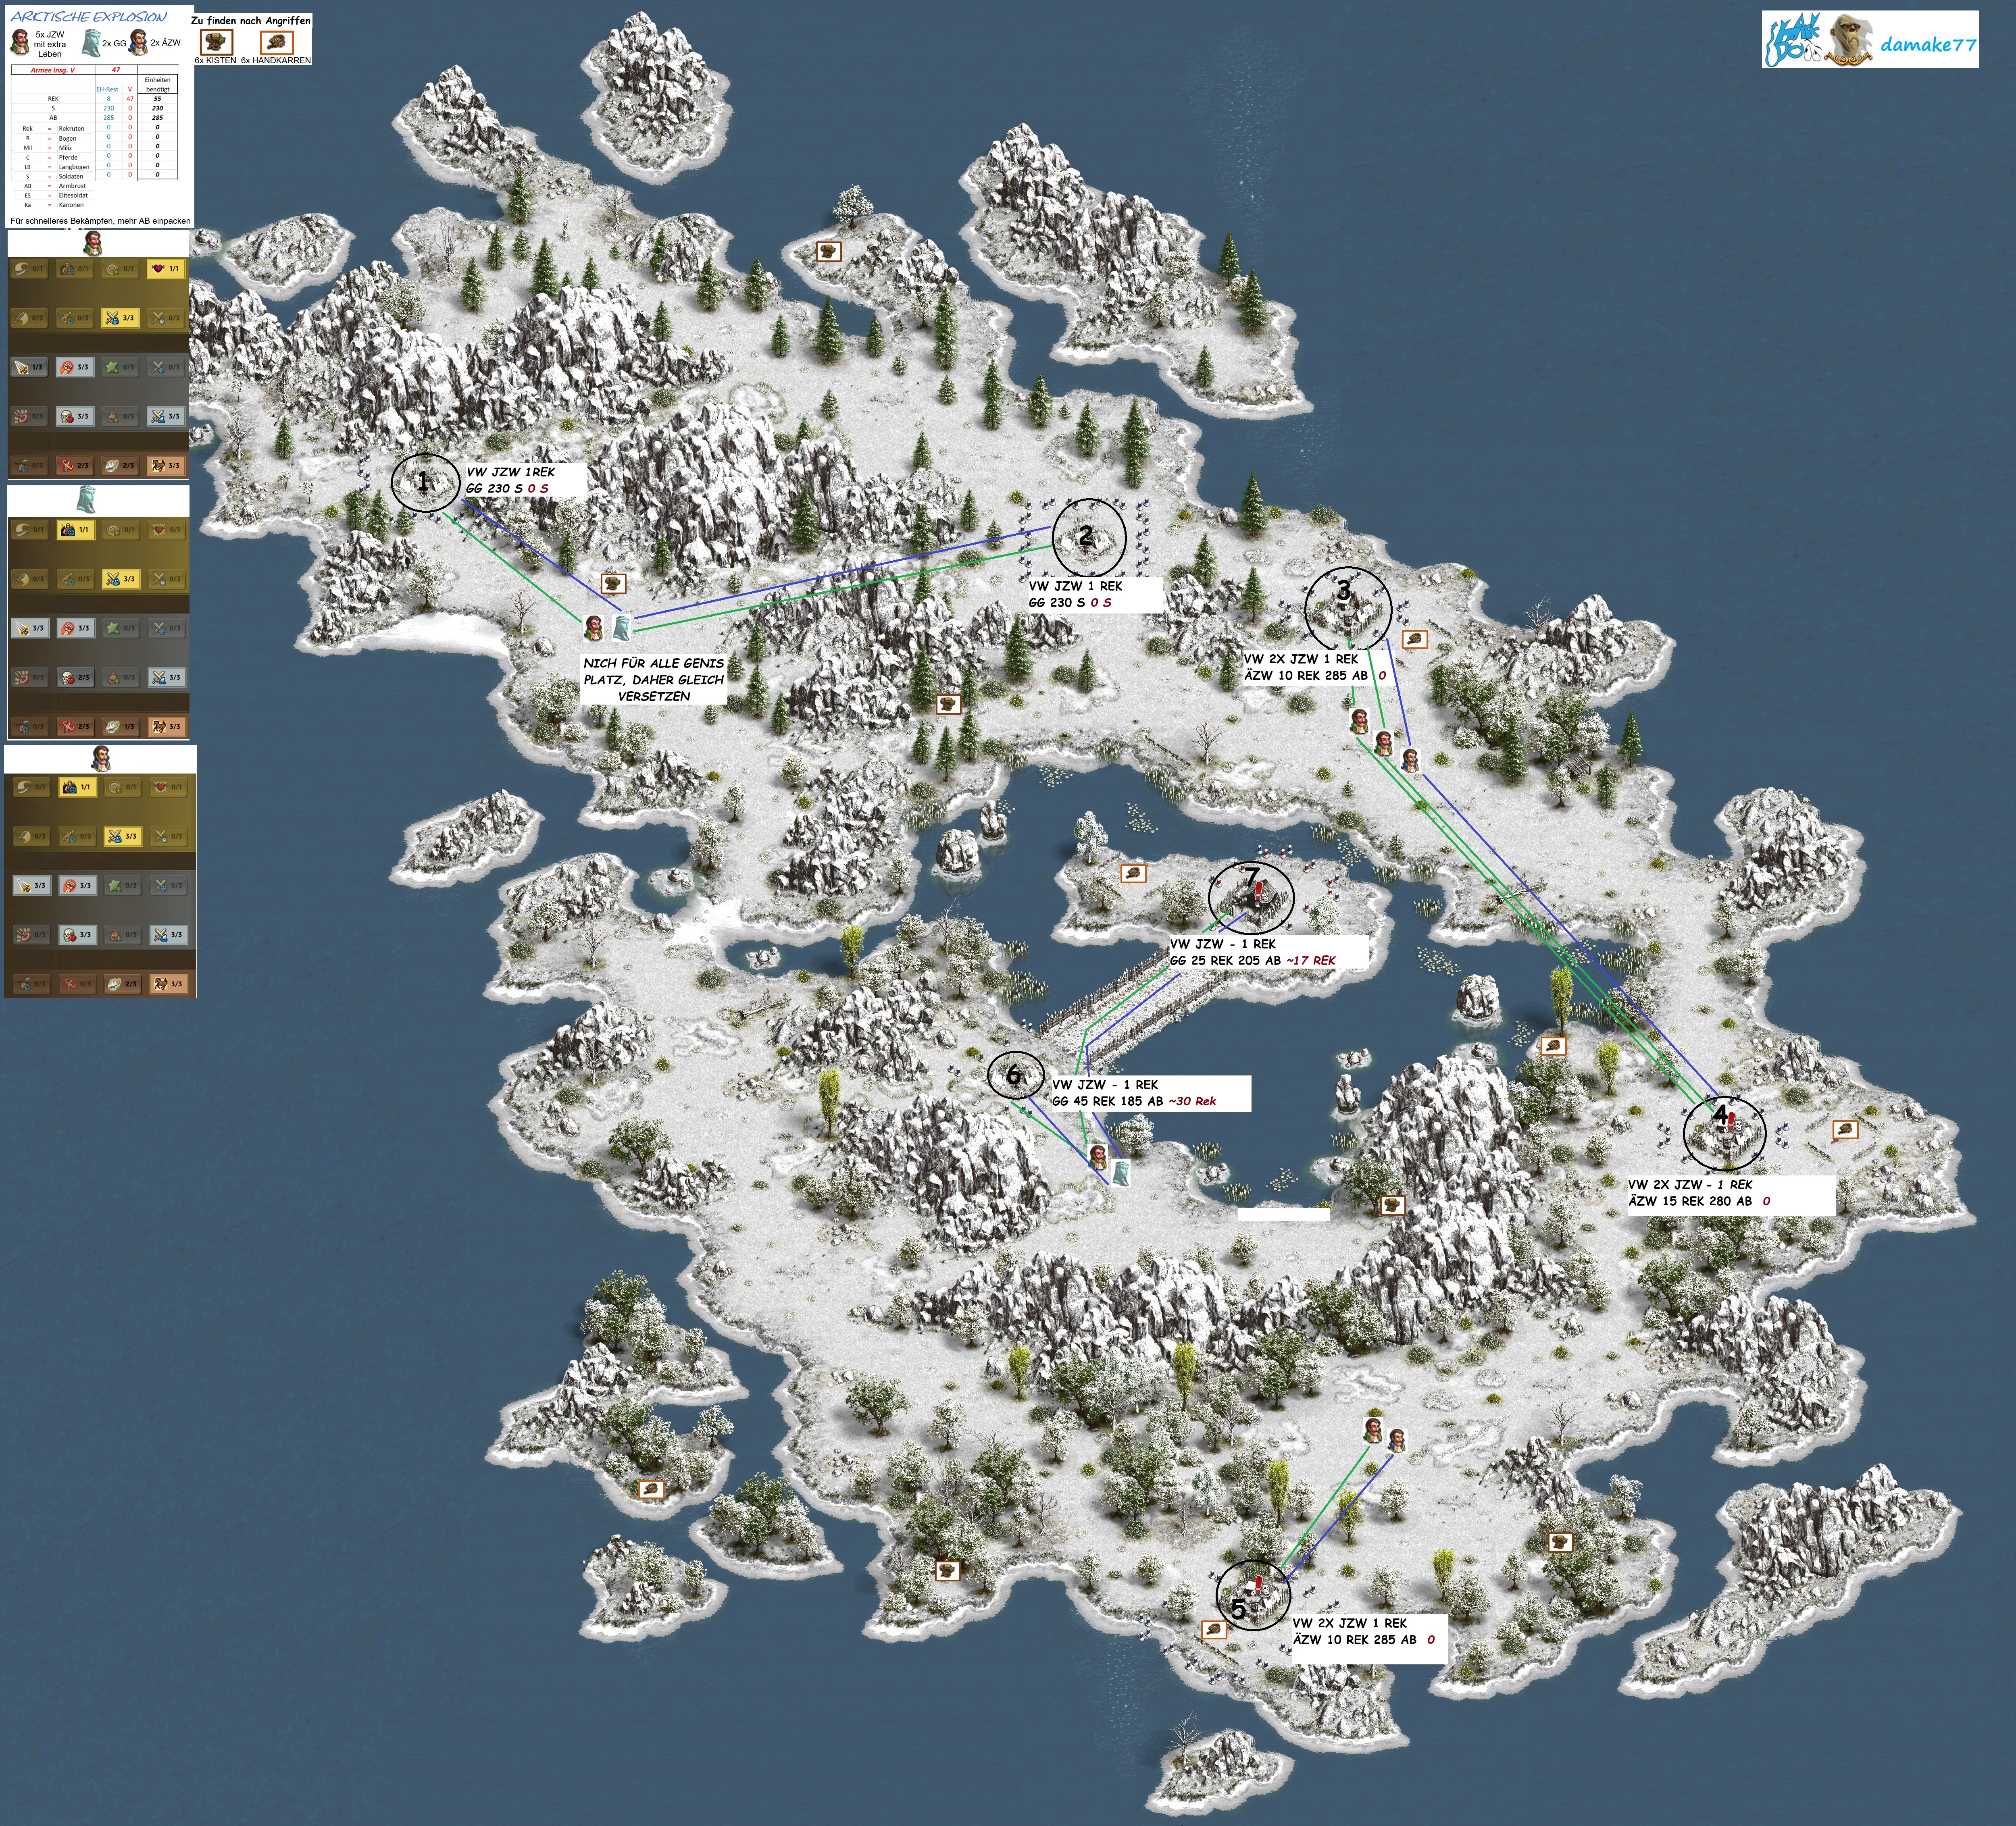Click the "Armee insg. V" table cell

pos(52,70)
